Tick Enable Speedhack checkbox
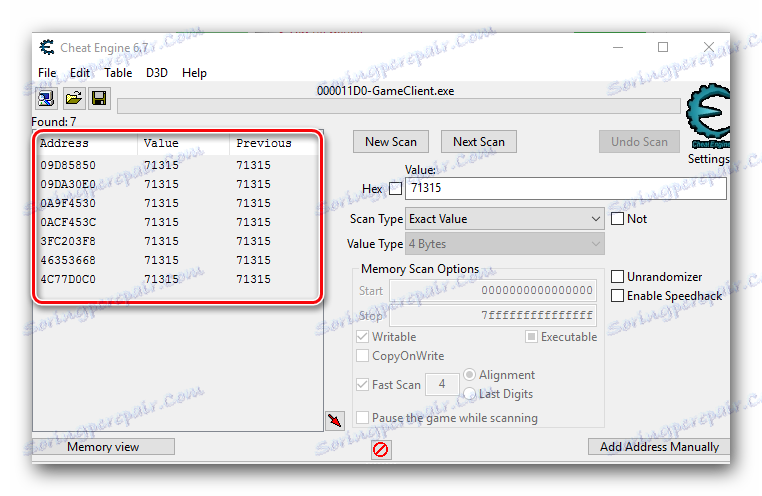Viewport: 762px width, 496px height. 617,295
